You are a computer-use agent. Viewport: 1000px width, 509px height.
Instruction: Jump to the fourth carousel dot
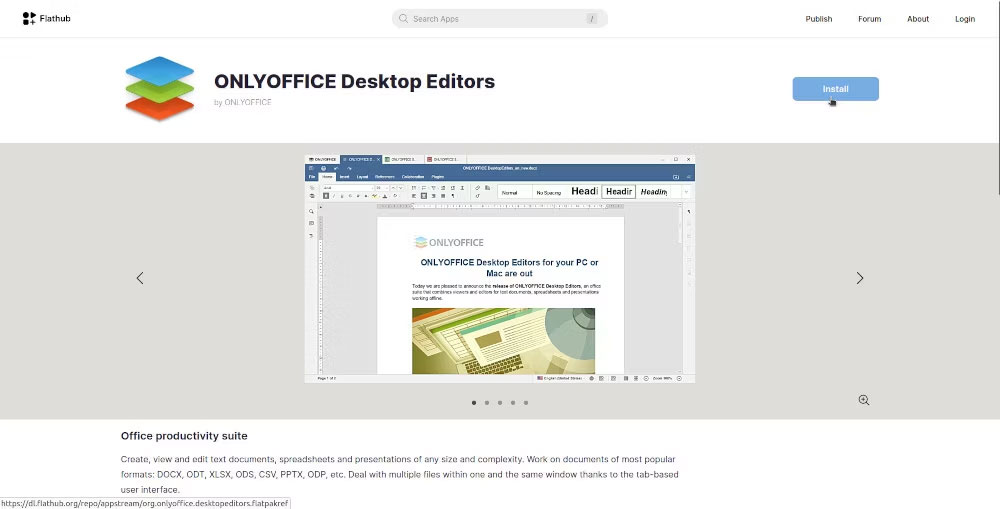[513, 402]
